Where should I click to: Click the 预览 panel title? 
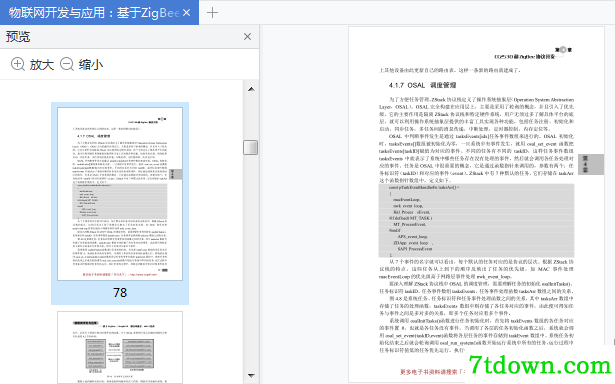tap(18, 36)
